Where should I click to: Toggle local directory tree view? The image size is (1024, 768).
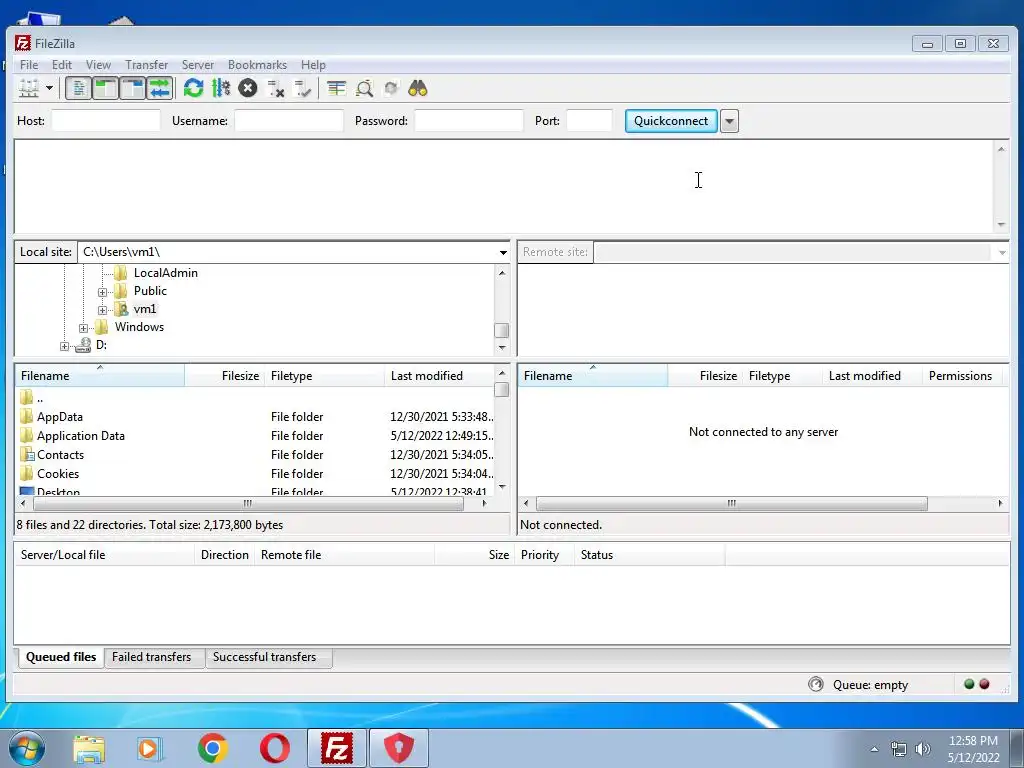pyautogui.click(x=104, y=88)
